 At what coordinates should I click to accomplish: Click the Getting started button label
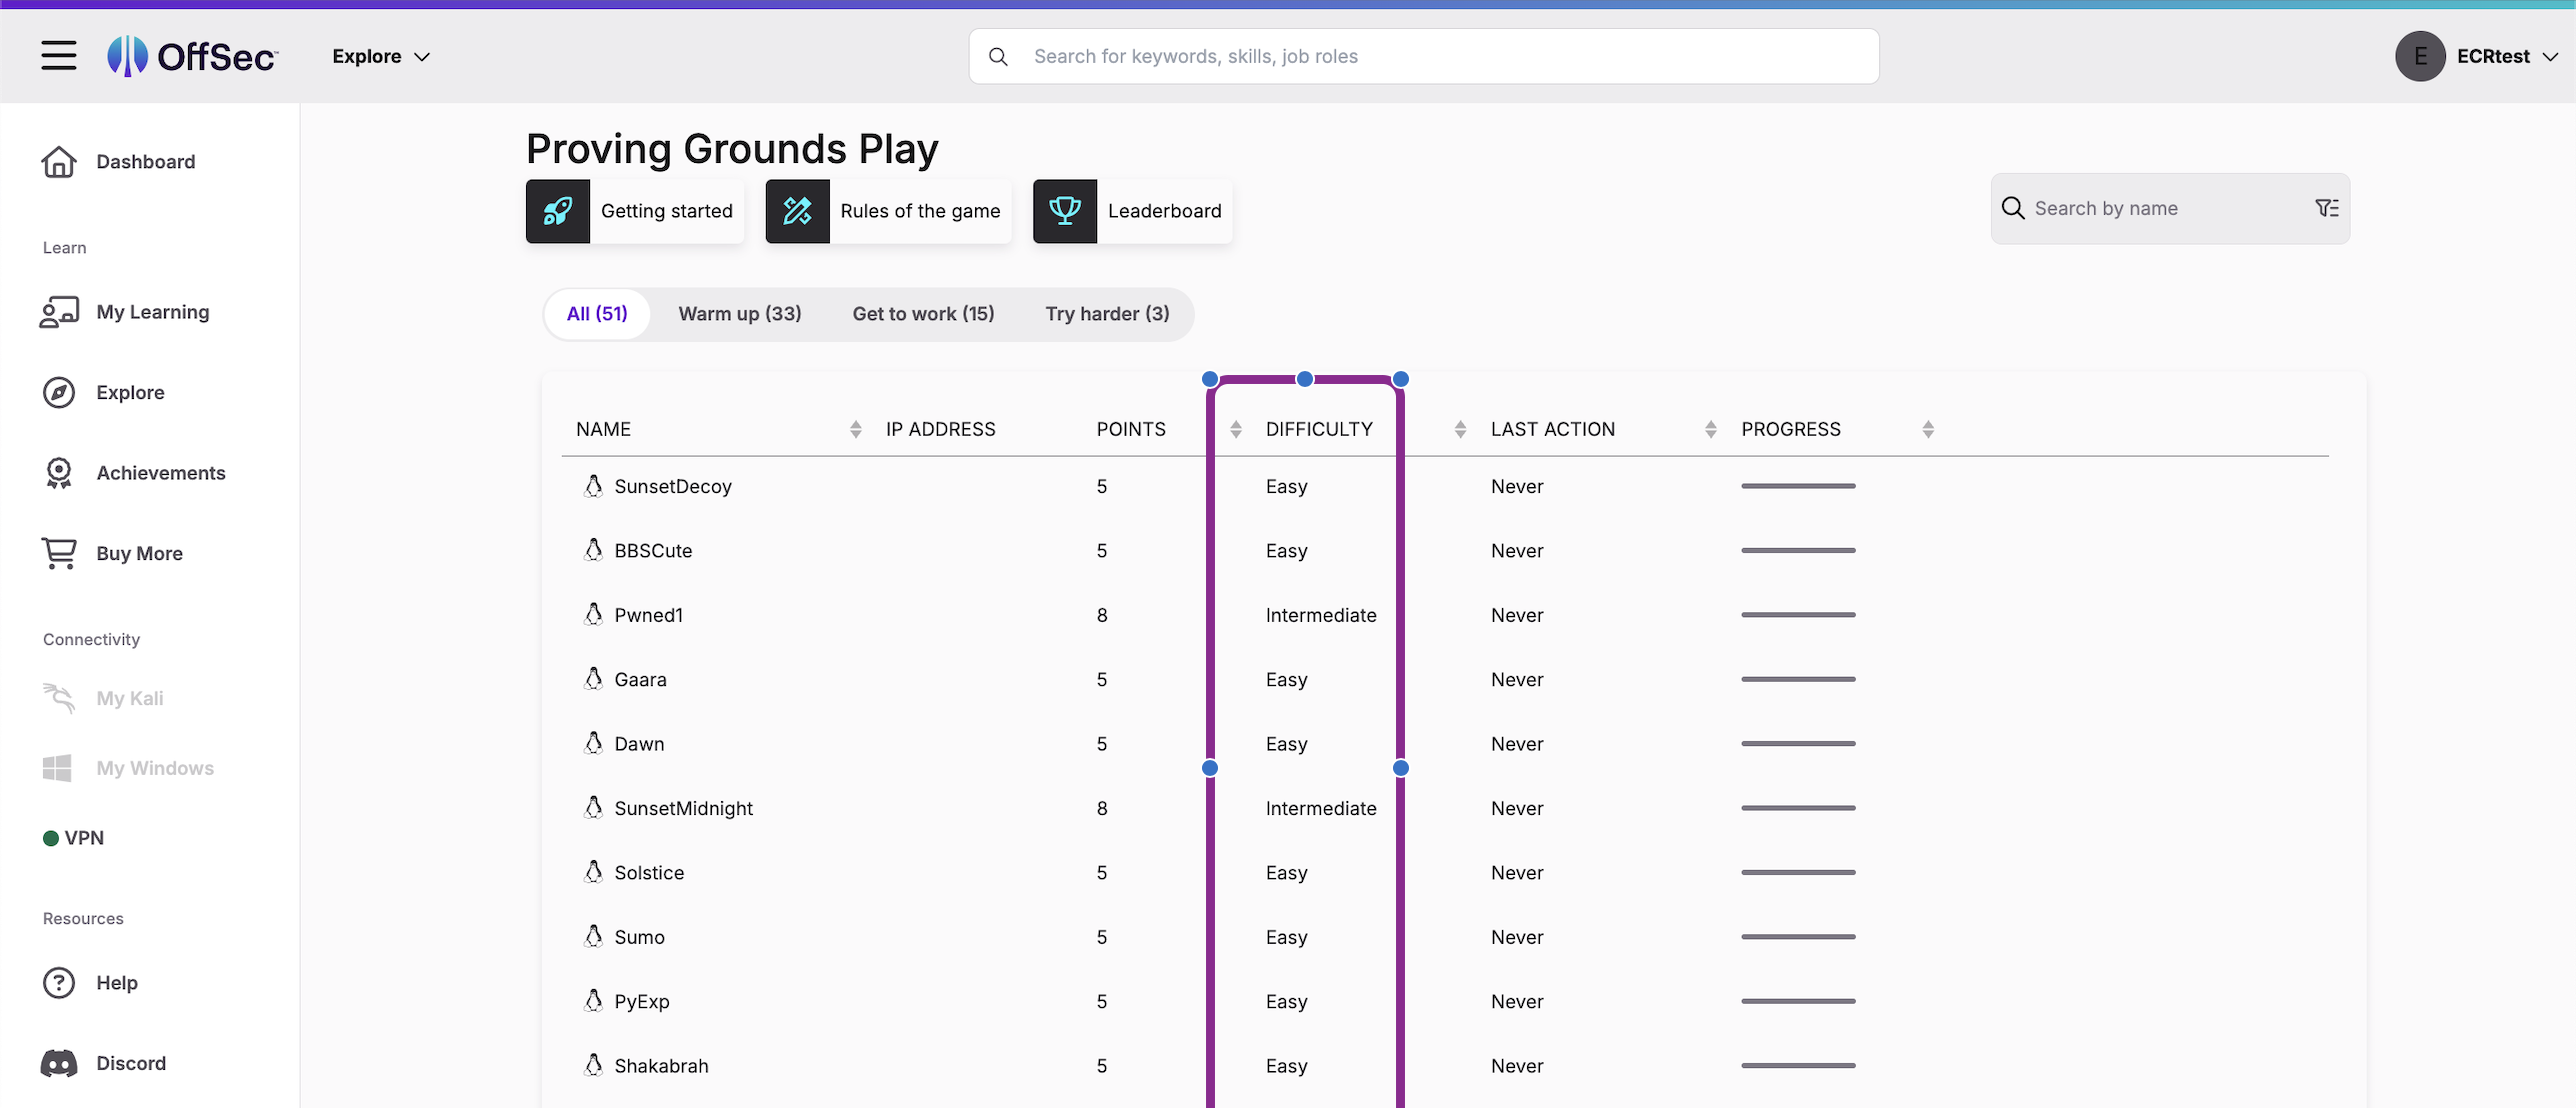[x=667, y=211]
